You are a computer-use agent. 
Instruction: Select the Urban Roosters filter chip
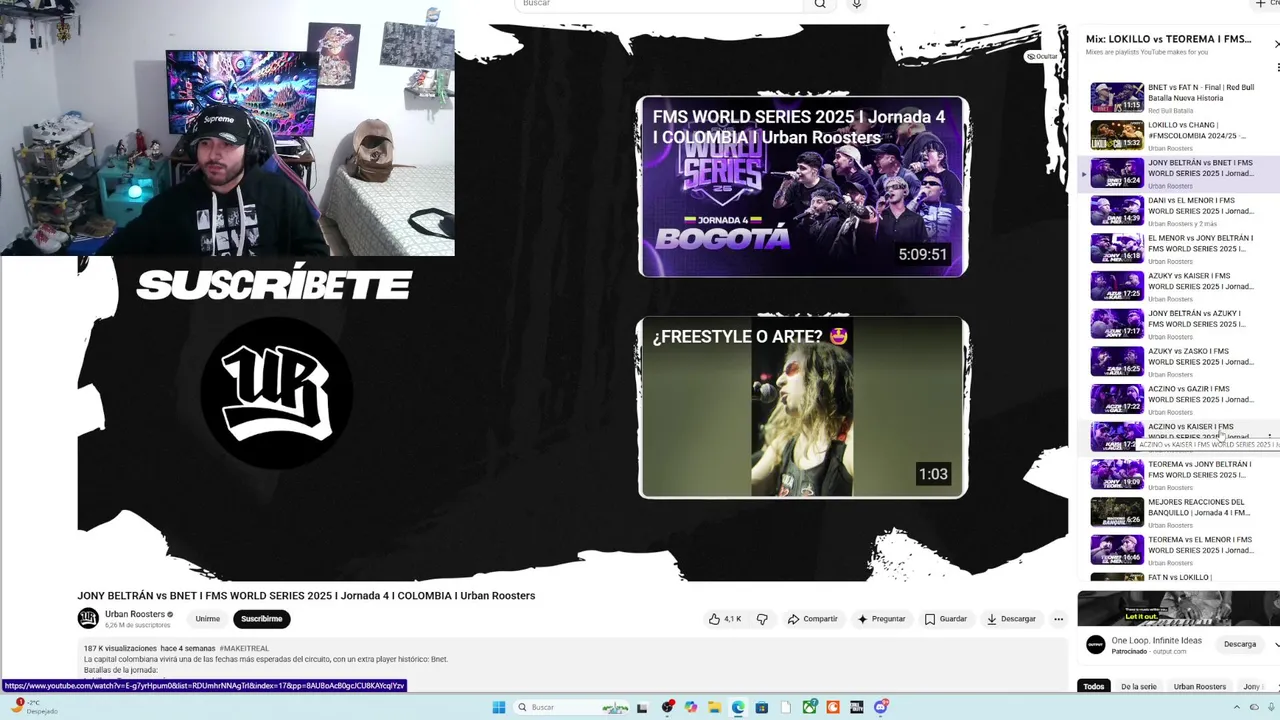(1199, 687)
